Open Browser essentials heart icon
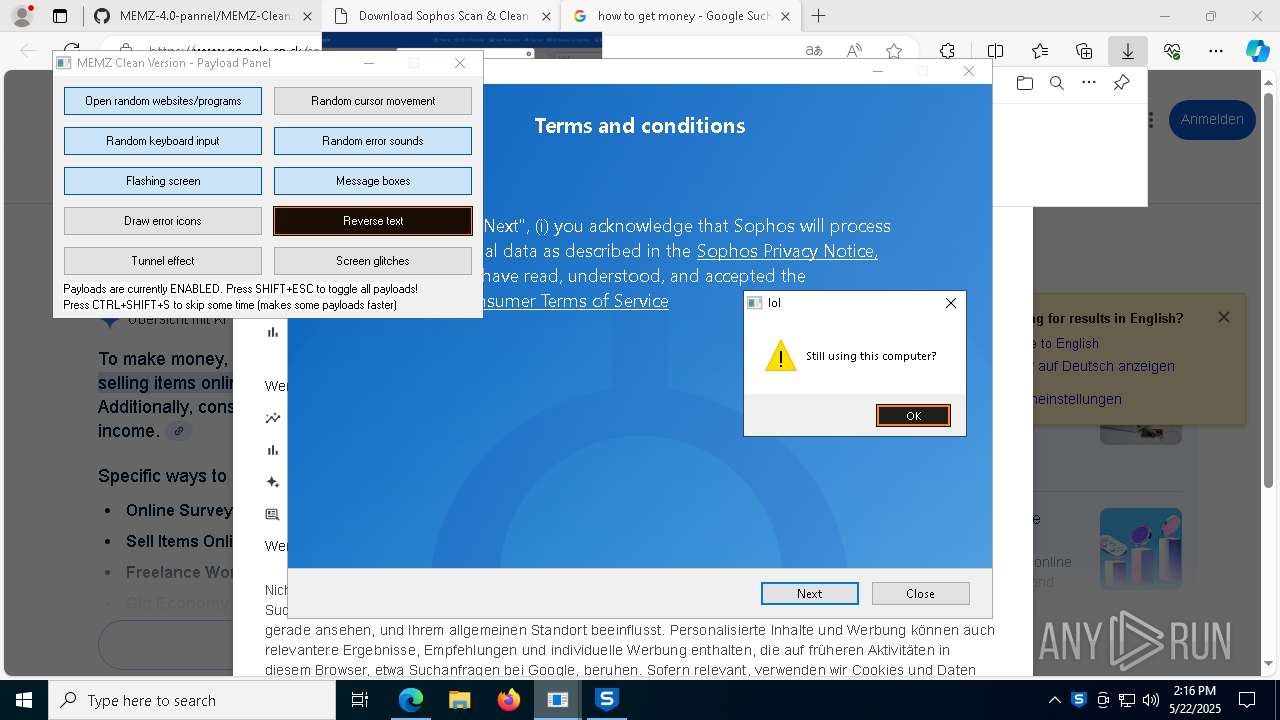The height and width of the screenshot is (720, 1280). point(1172,51)
